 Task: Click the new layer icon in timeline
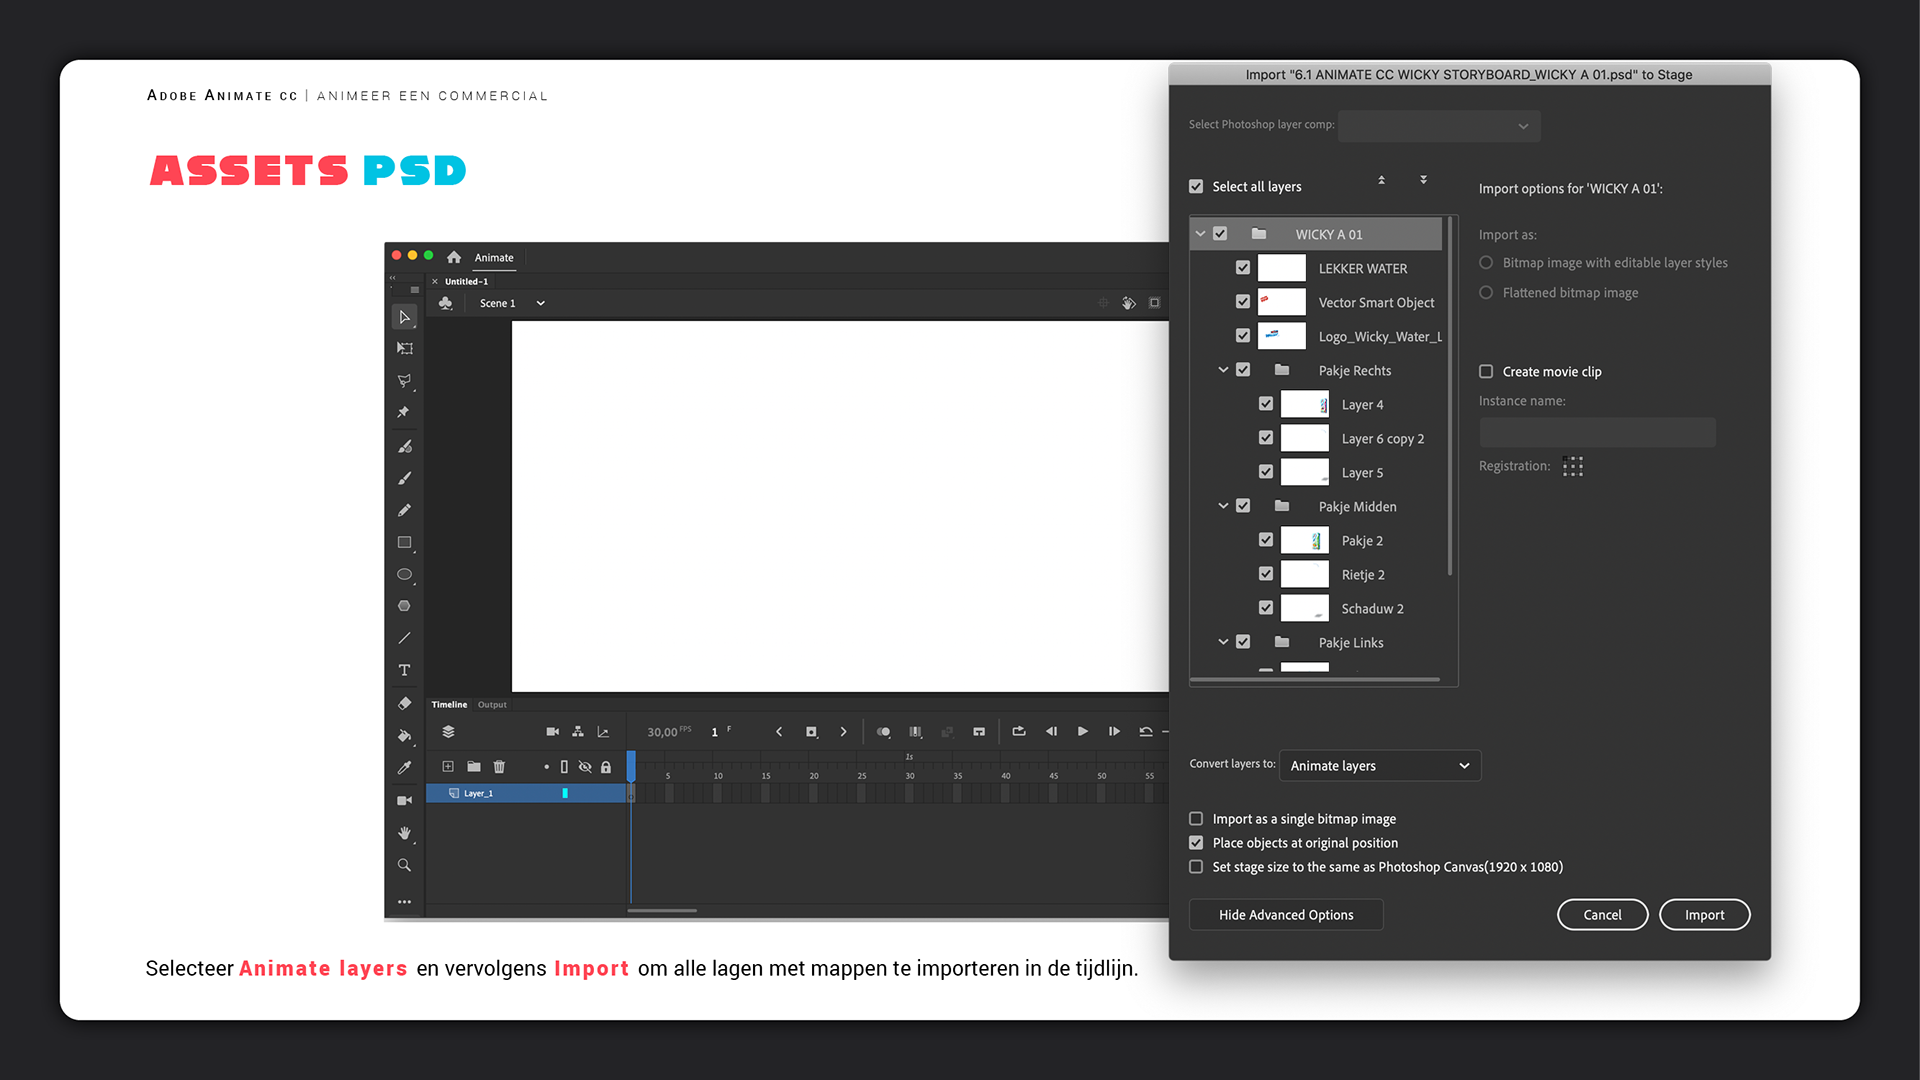pos(448,767)
